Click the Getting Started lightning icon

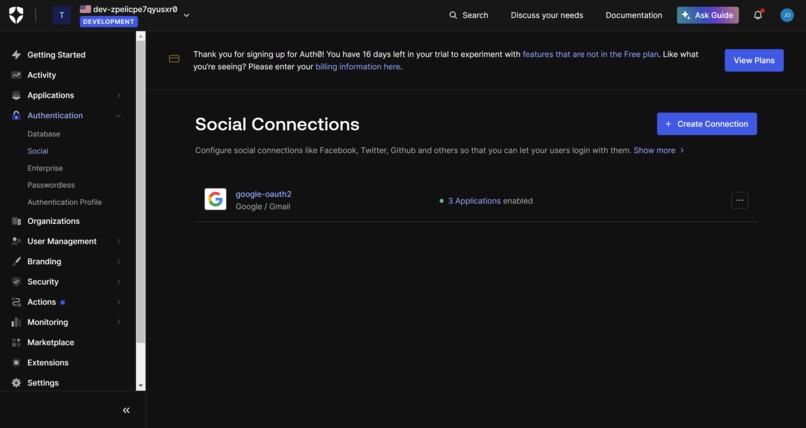point(16,54)
